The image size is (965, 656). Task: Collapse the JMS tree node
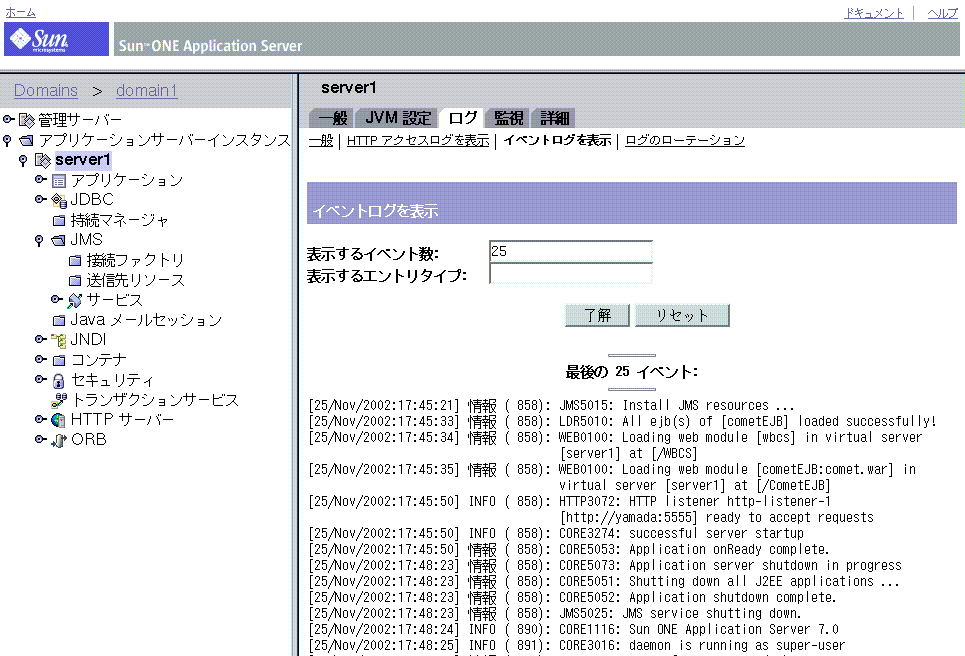39,241
